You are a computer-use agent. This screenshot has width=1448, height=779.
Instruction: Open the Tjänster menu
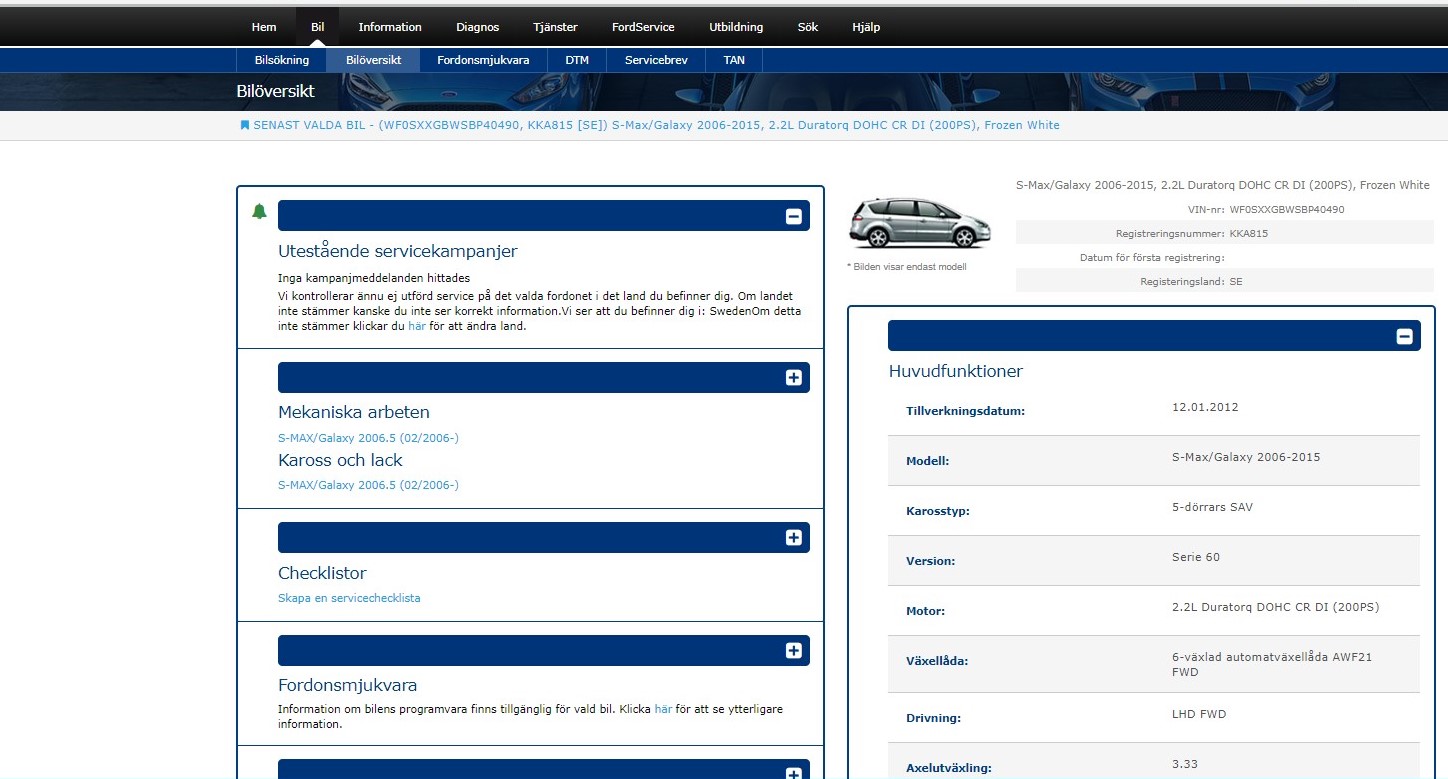[555, 27]
